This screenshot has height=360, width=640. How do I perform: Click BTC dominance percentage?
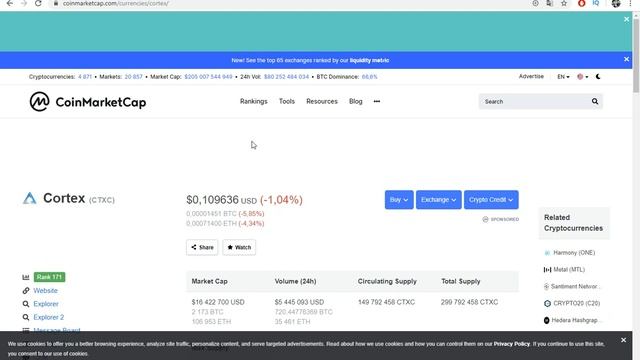[369, 77]
